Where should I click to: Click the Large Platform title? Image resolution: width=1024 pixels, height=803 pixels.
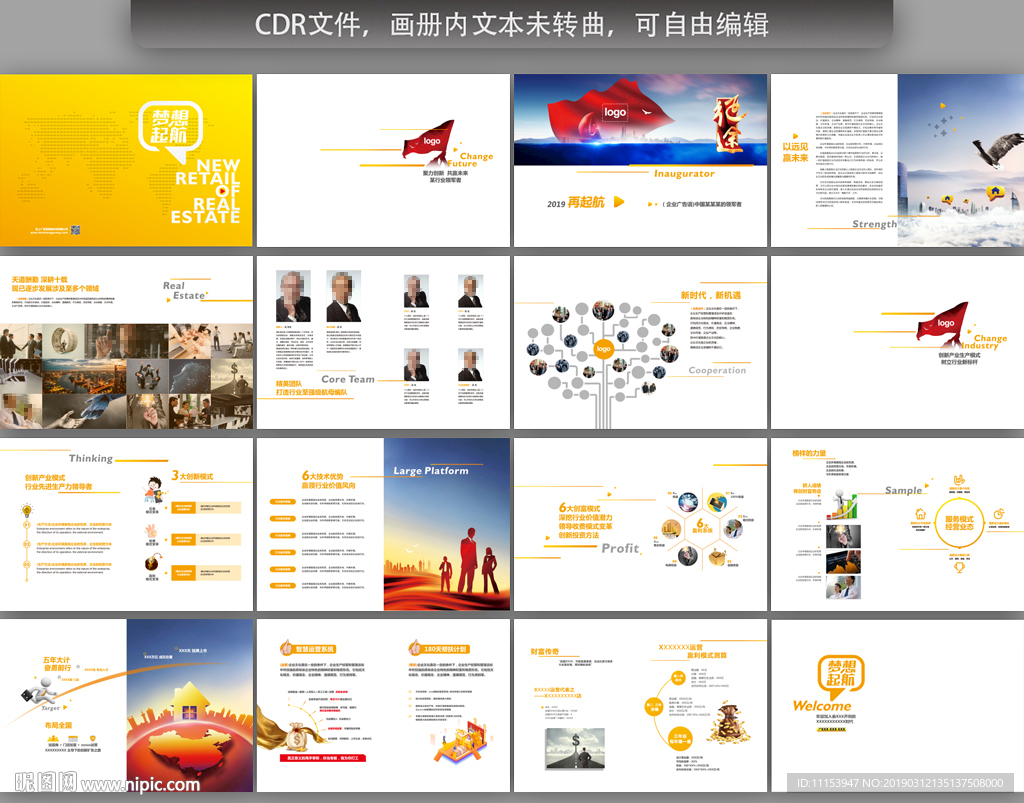[431, 471]
